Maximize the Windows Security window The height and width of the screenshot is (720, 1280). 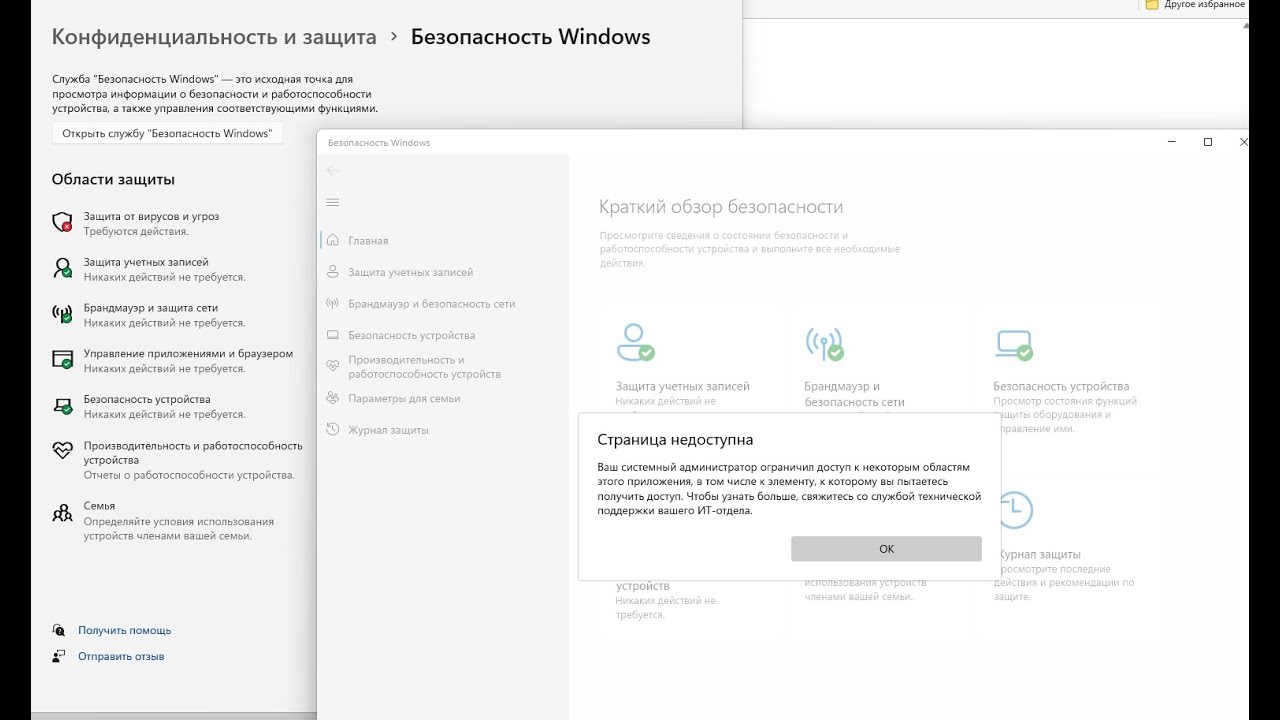[1208, 142]
